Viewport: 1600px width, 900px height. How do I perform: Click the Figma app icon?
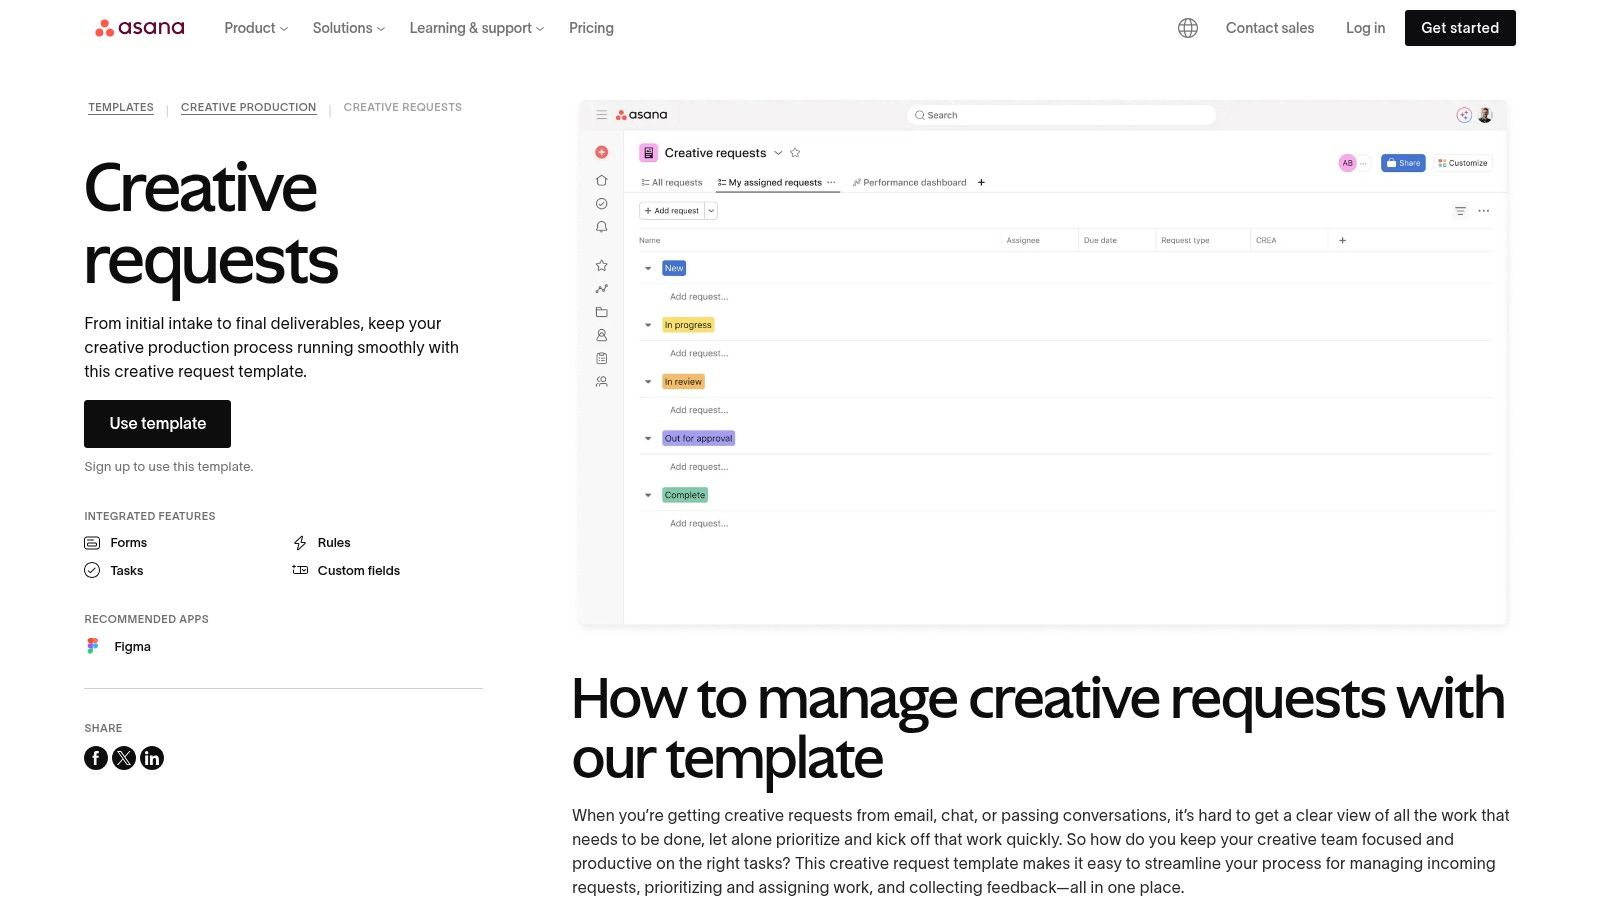(x=93, y=646)
